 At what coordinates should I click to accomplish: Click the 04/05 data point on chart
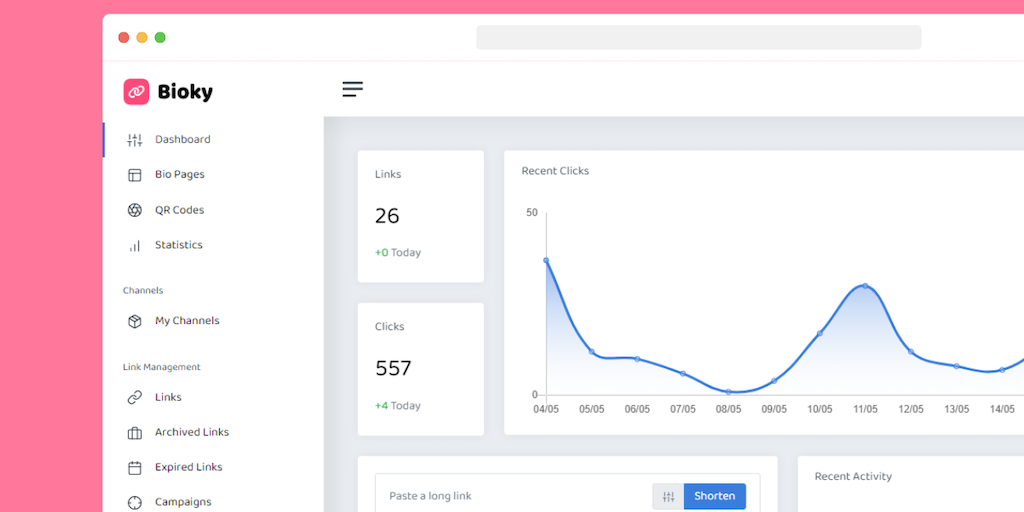[546, 261]
